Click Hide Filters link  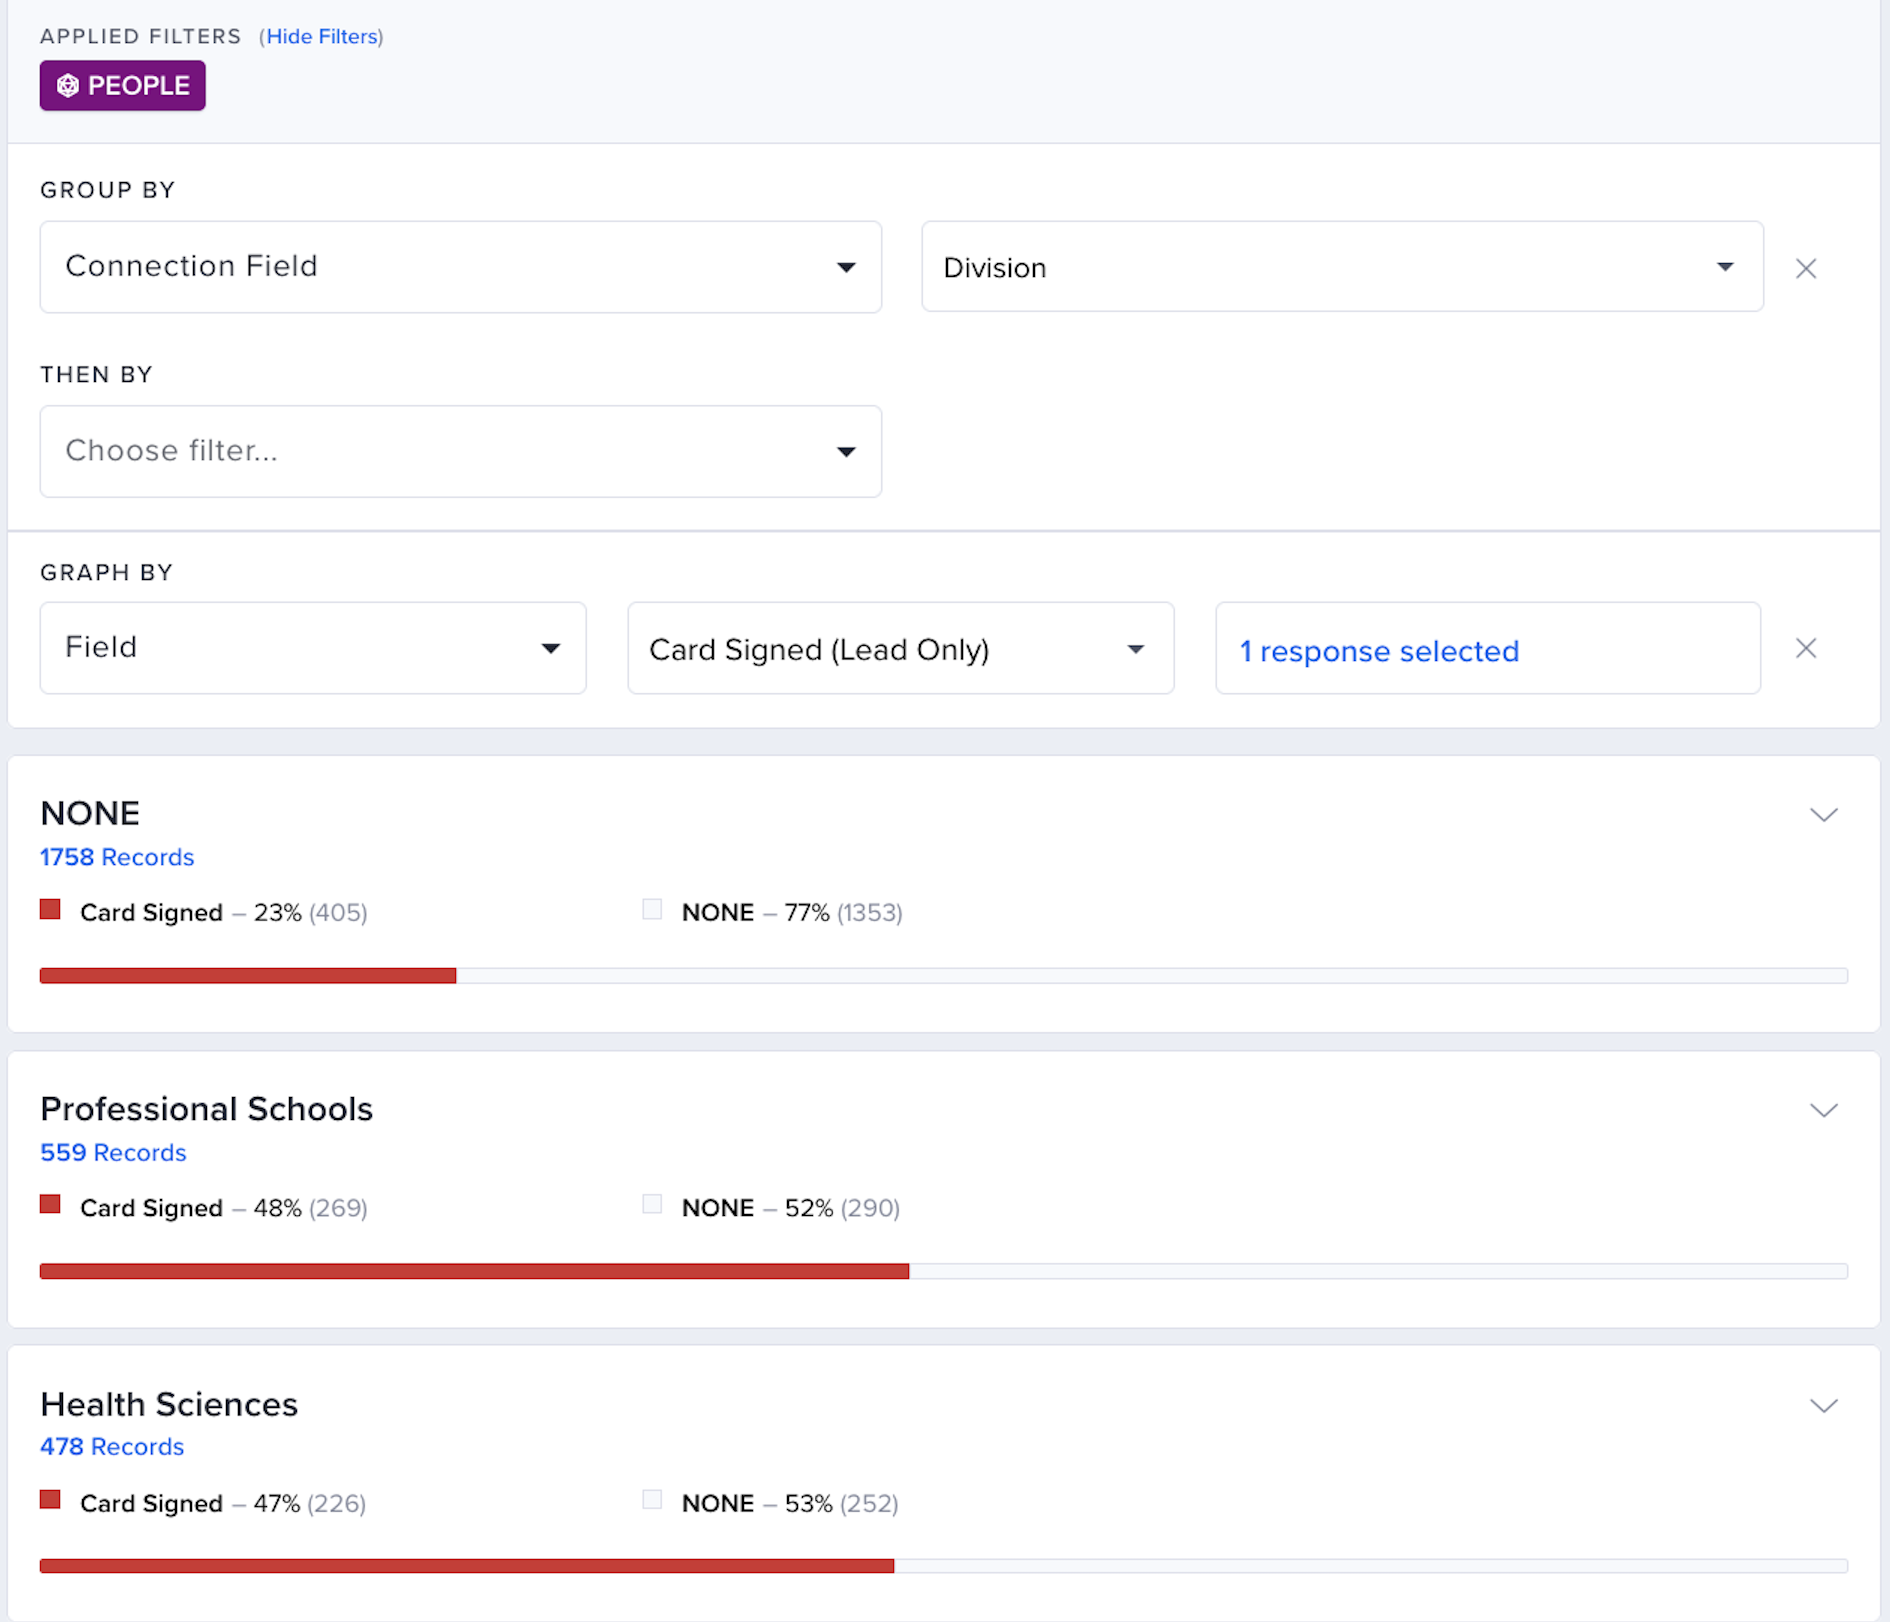click(x=323, y=37)
